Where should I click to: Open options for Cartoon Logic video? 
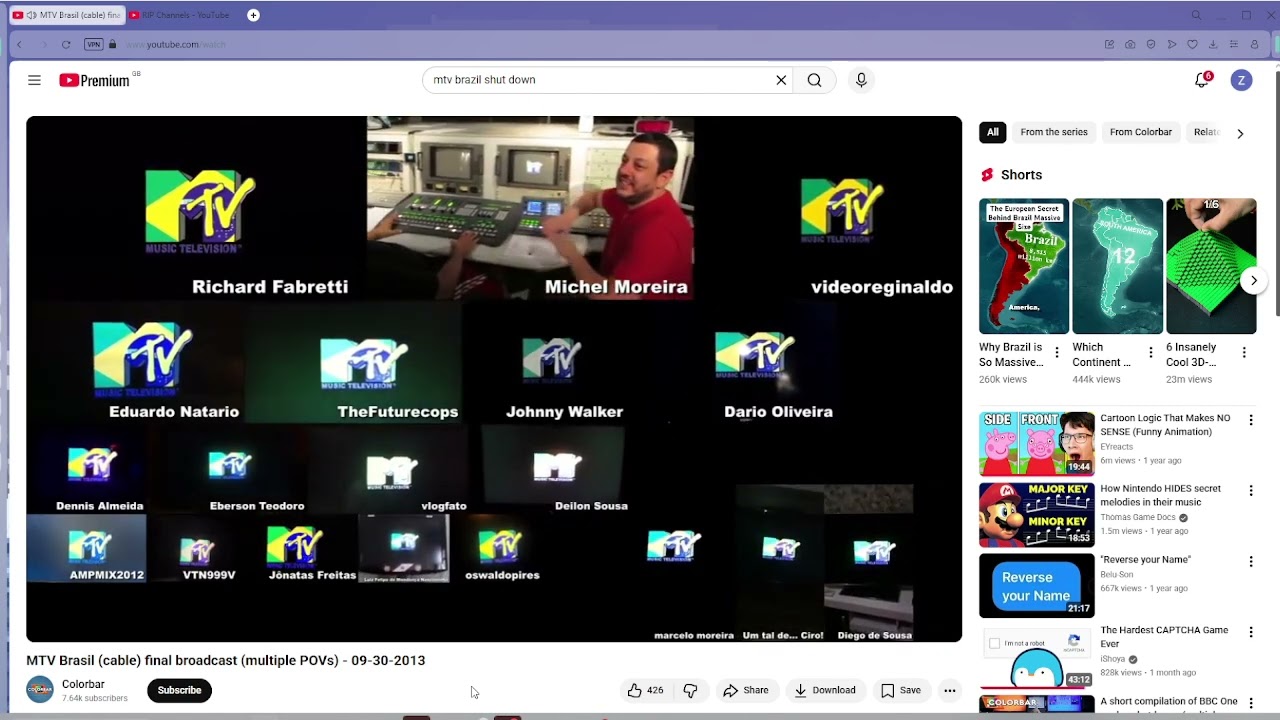point(1250,421)
